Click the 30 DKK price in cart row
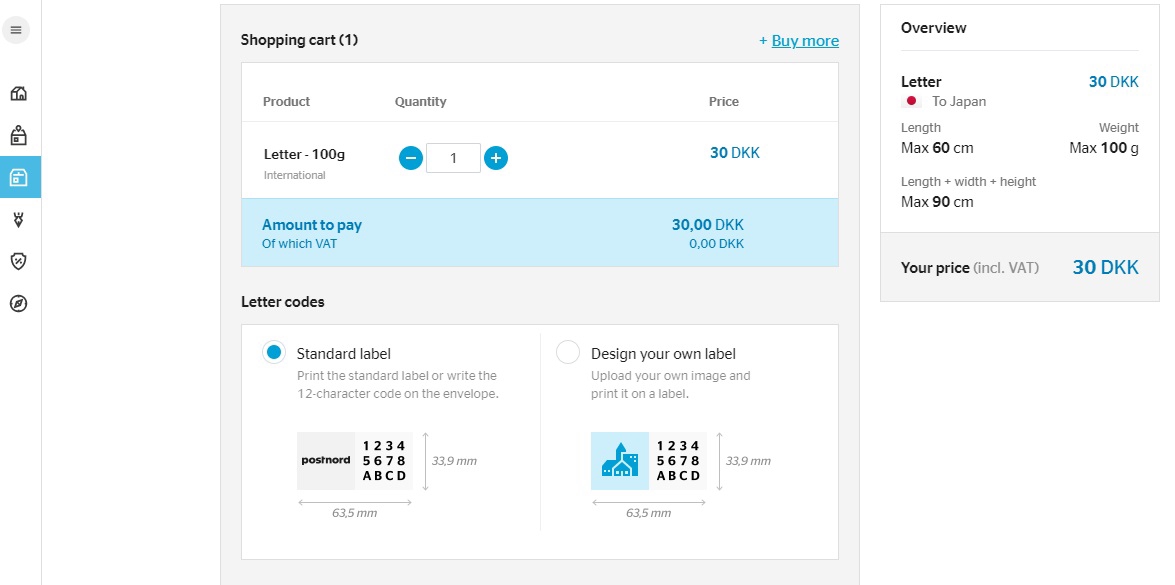 734,153
